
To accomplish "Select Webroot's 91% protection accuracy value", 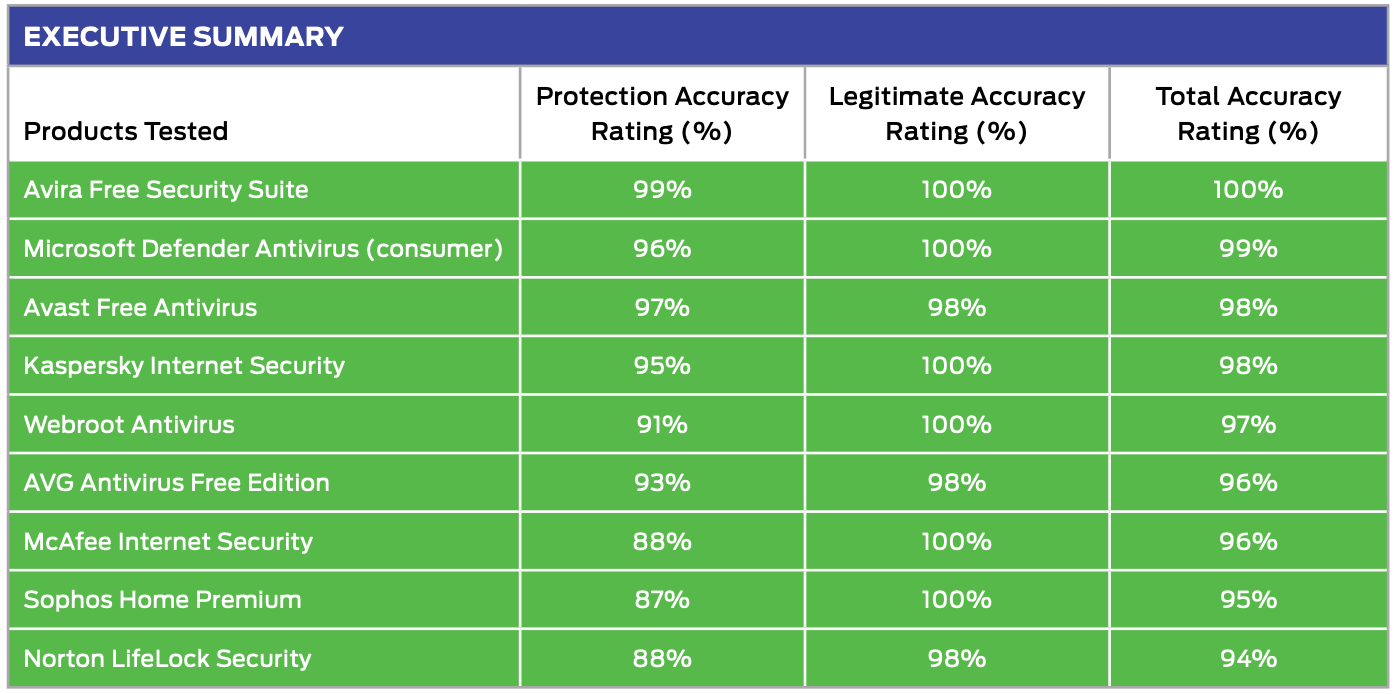I will [x=662, y=424].
